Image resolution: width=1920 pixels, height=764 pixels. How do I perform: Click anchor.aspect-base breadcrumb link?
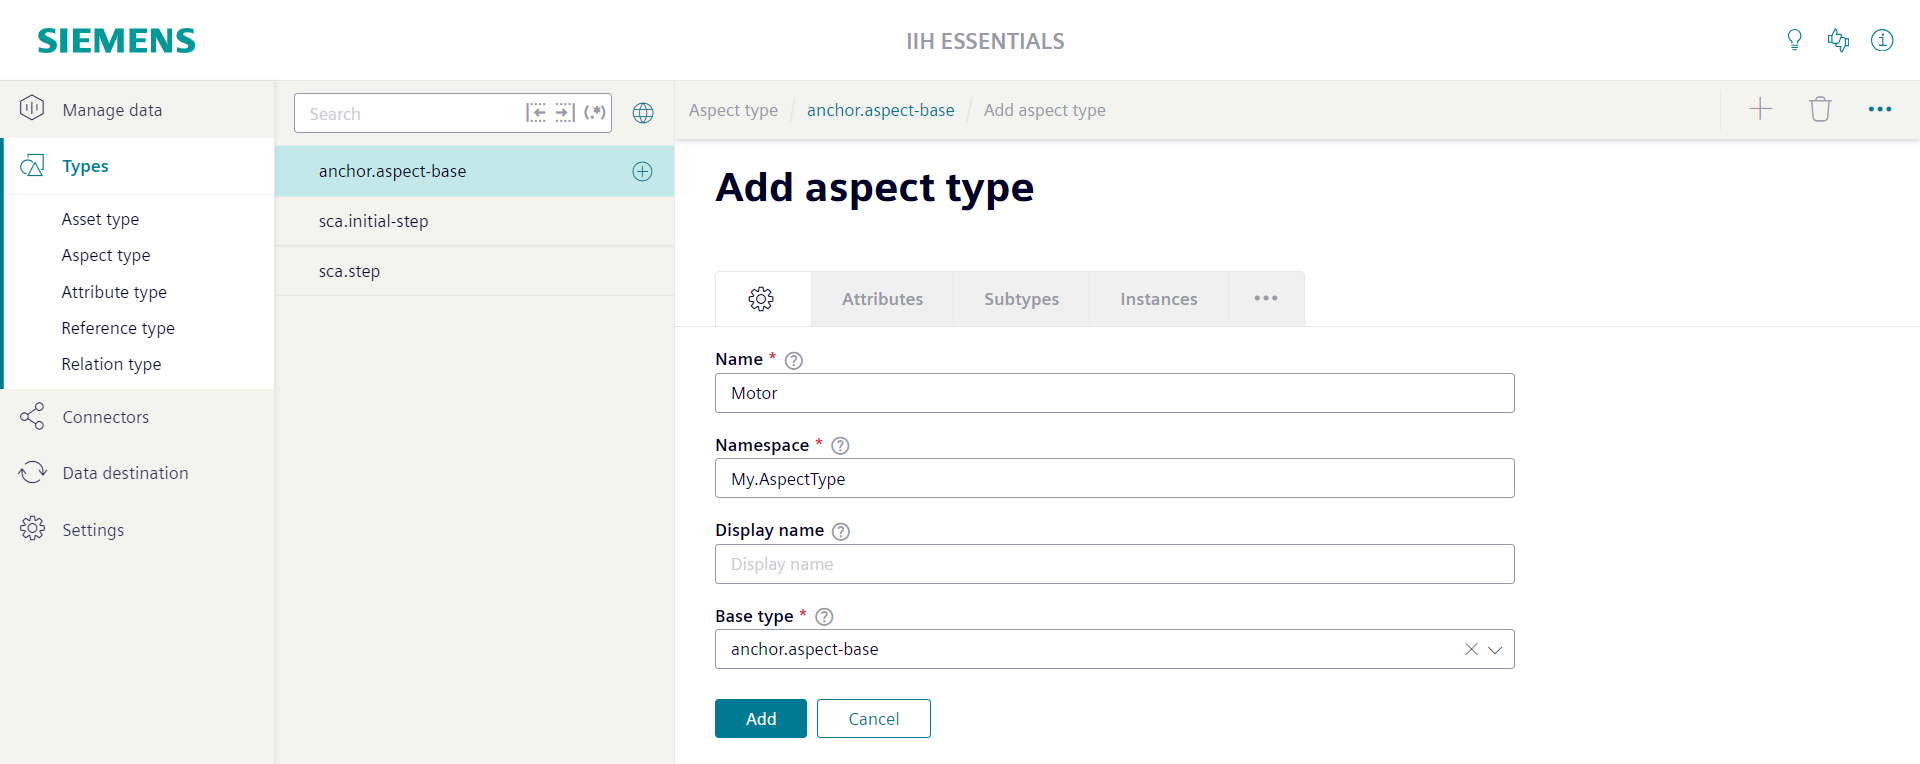880,110
